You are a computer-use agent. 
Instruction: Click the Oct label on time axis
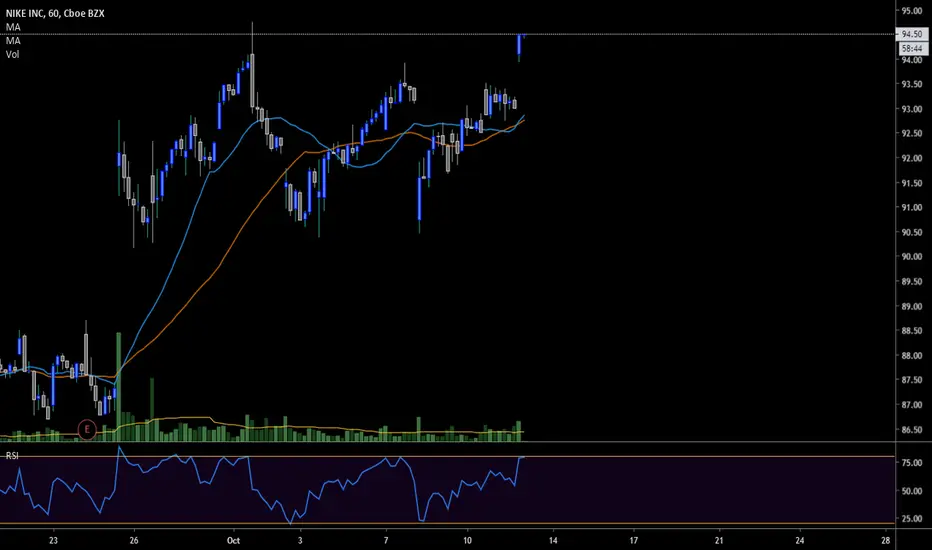tap(234, 540)
